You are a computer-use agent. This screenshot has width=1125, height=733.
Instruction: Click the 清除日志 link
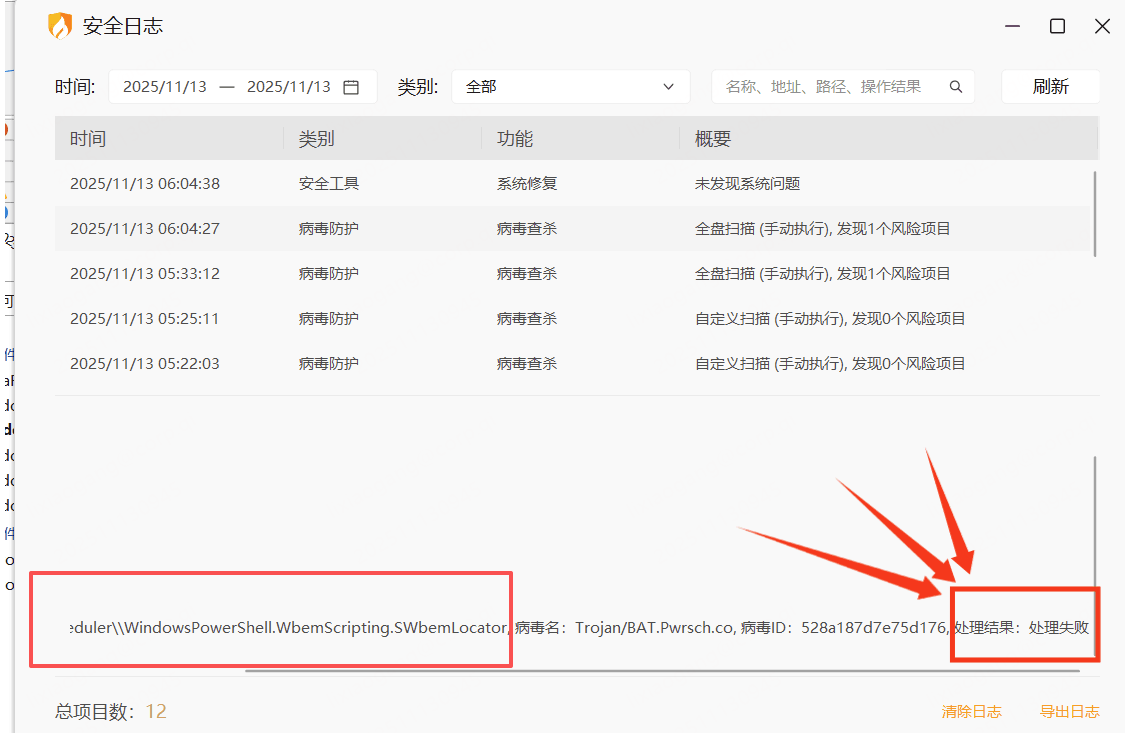click(x=971, y=712)
